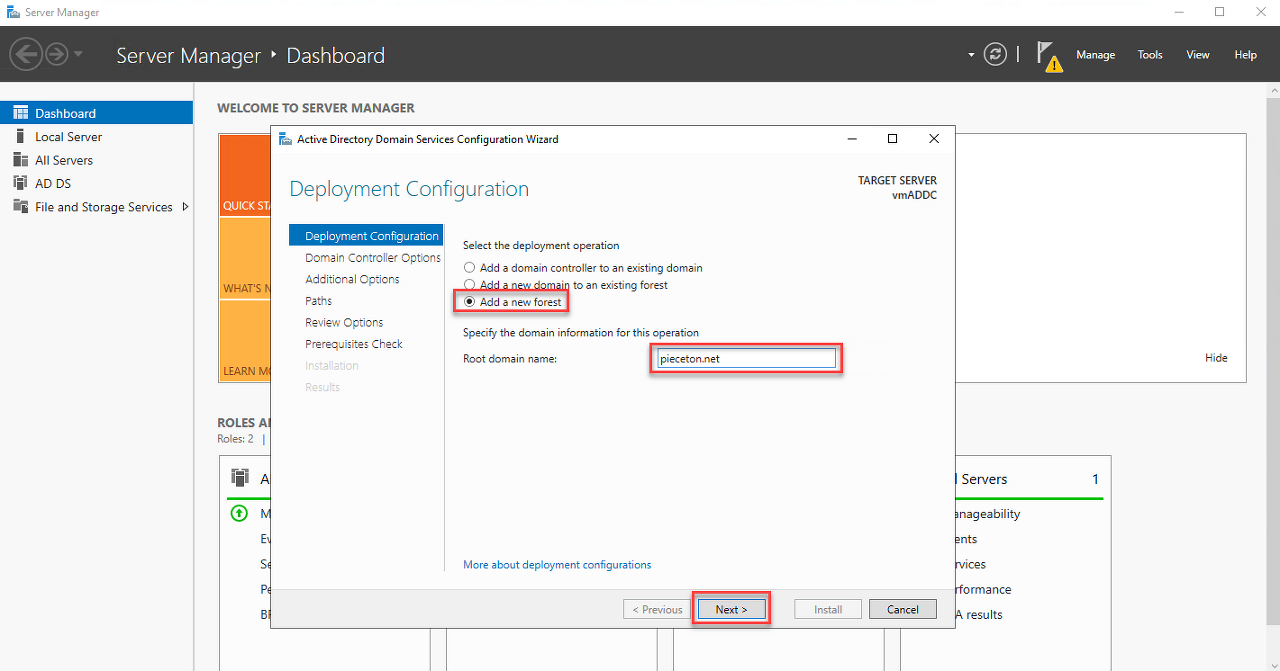This screenshot has width=1280, height=671.
Task: Click the File and Storage Services icon
Action: [20, 206]
